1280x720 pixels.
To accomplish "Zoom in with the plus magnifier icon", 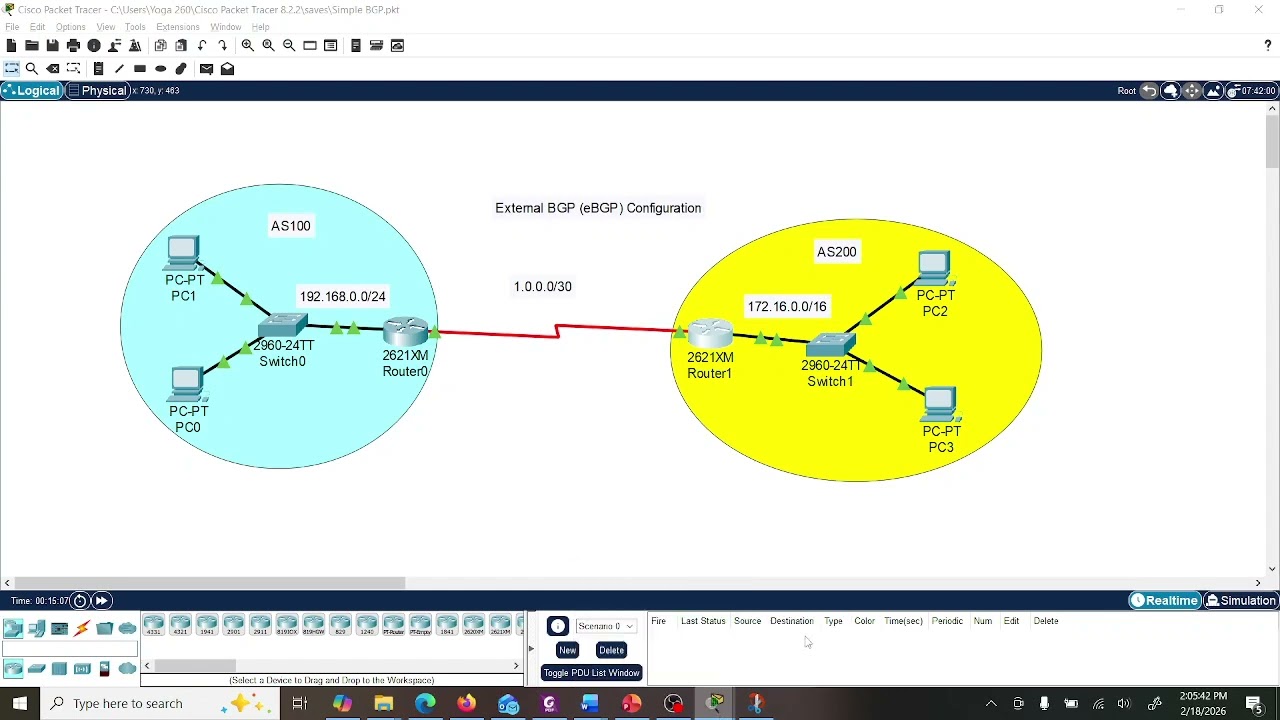I will click(x=247, y=46).
